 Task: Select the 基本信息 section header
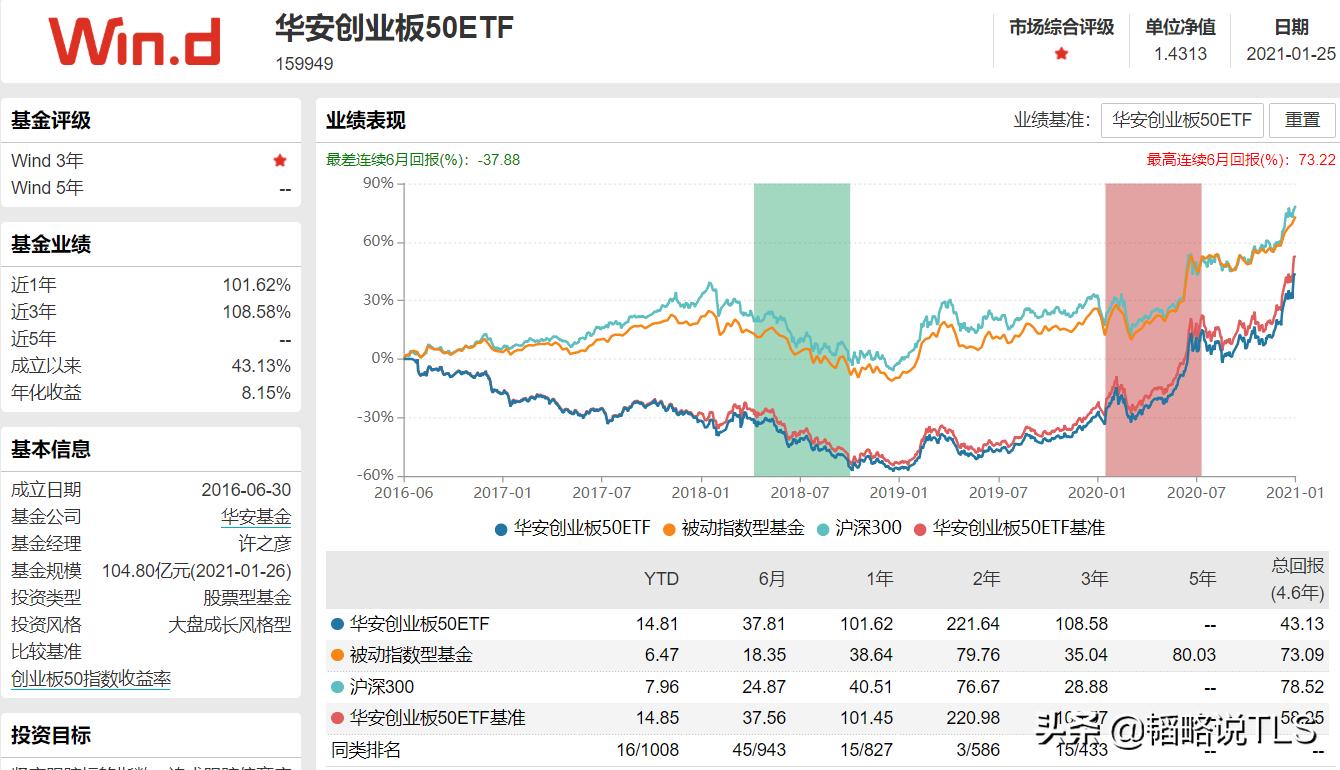tap(50, 450)
